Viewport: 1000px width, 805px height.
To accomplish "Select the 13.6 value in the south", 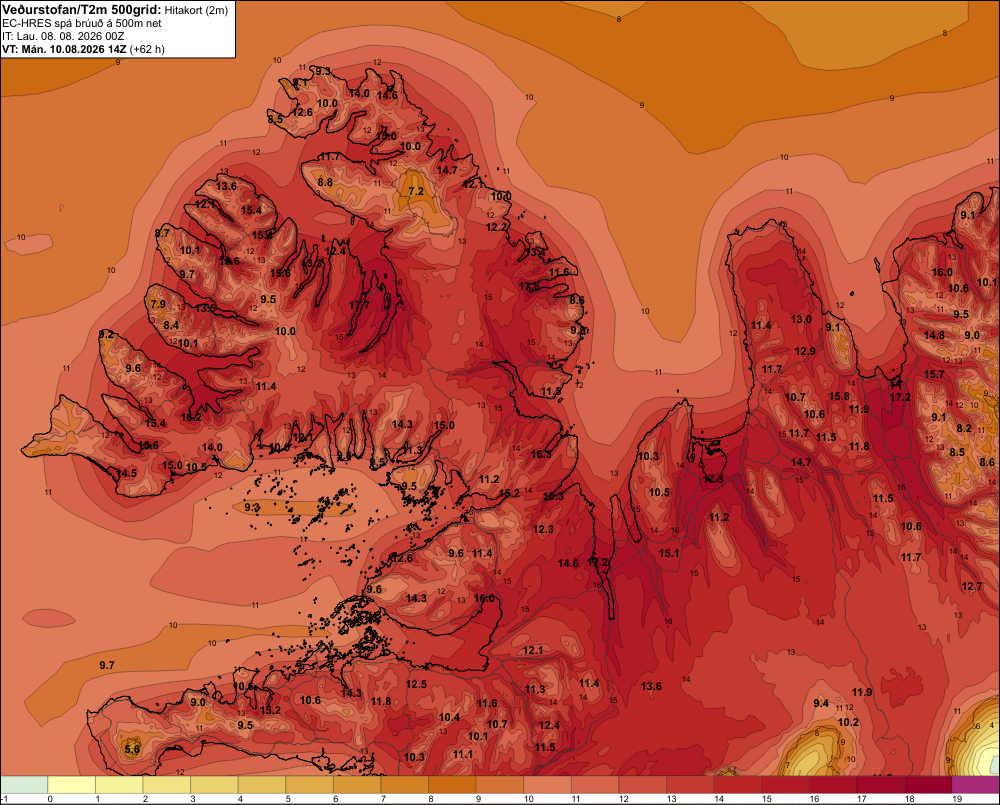I will point(651,686).
